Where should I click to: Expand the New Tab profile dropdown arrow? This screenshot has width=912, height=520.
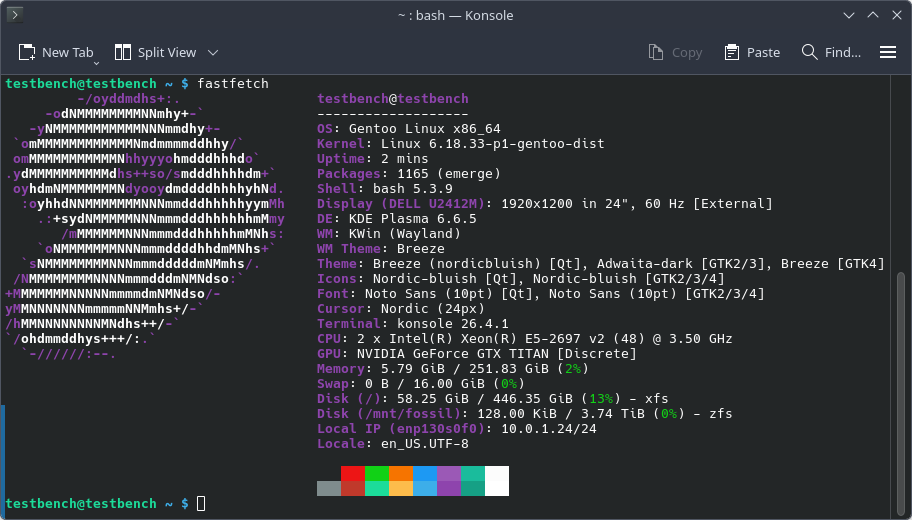click(x=97, y=62)
